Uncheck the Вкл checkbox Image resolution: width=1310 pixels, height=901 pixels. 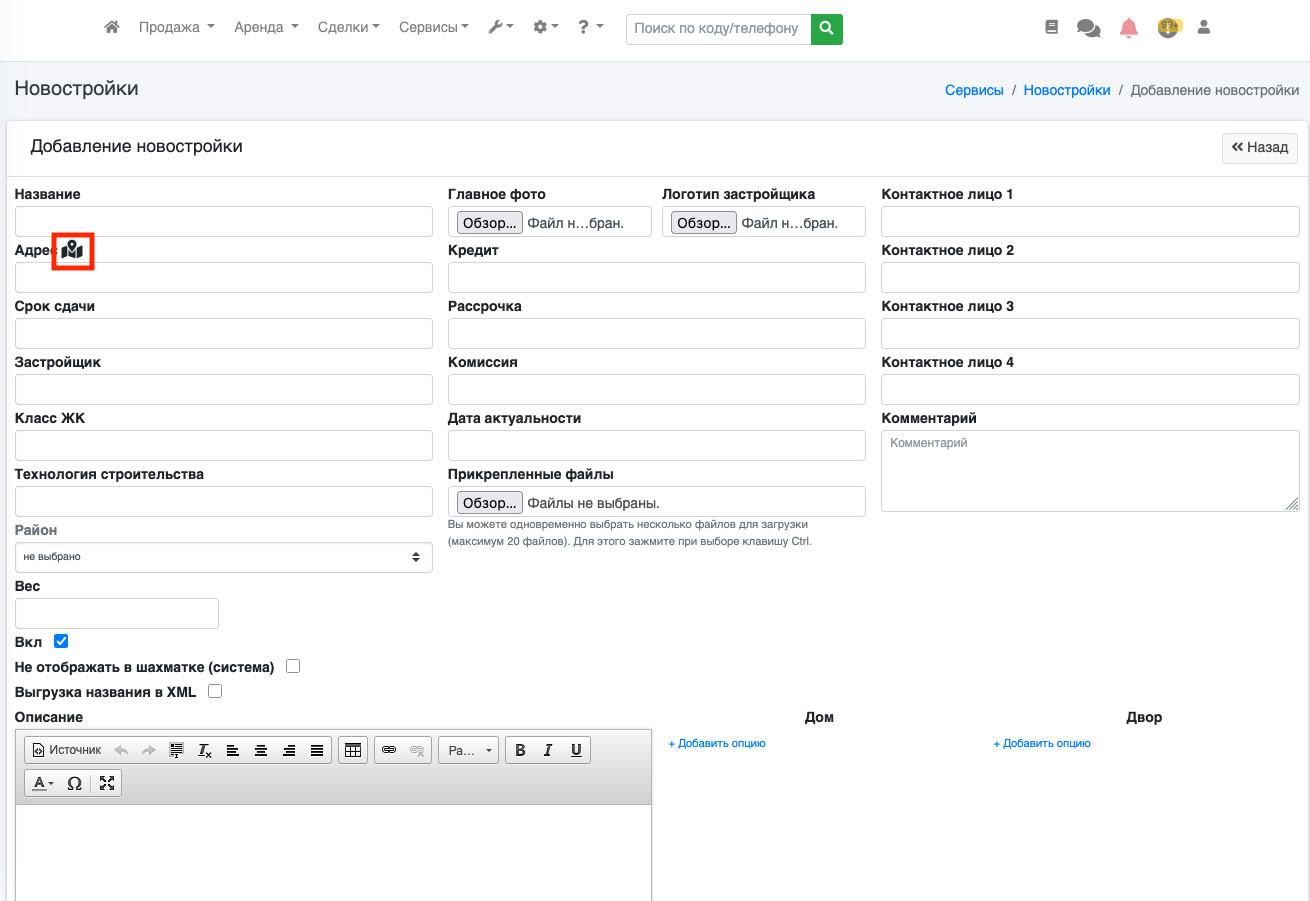[x=61, y=641]
